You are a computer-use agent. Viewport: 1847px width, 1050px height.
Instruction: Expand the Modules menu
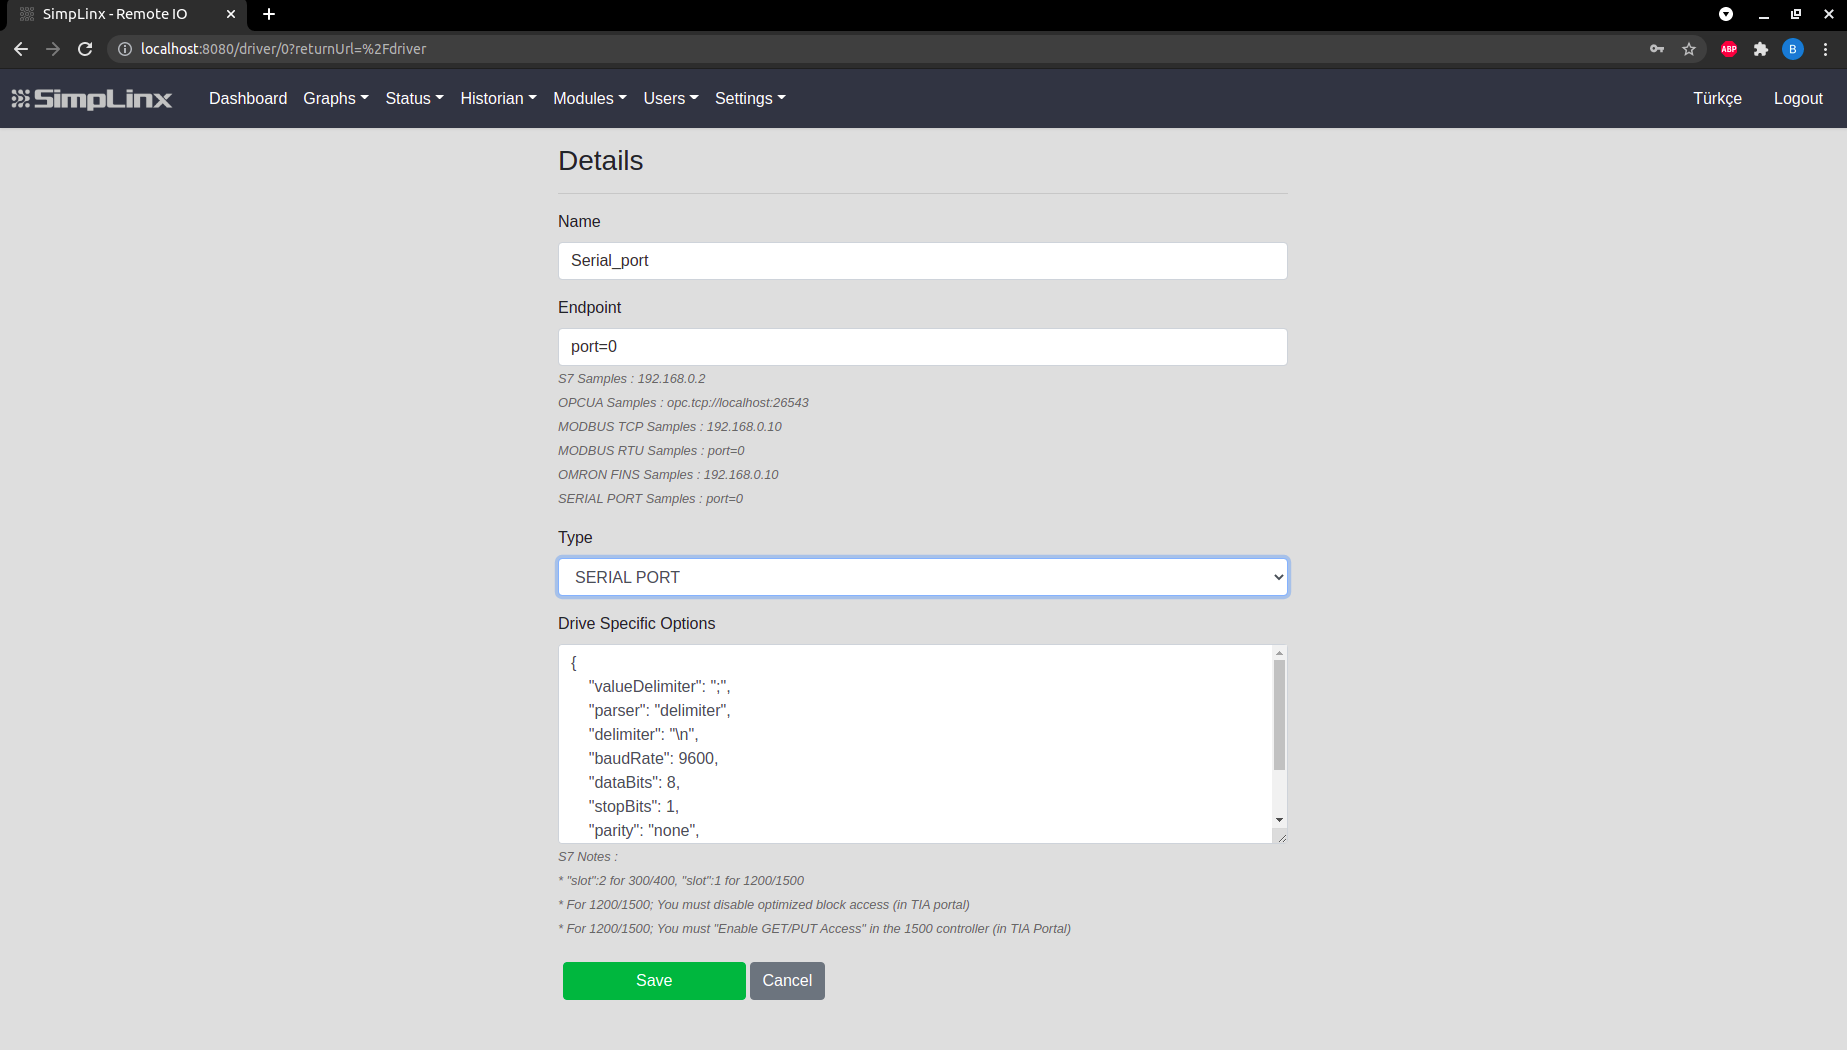(590, 98)
